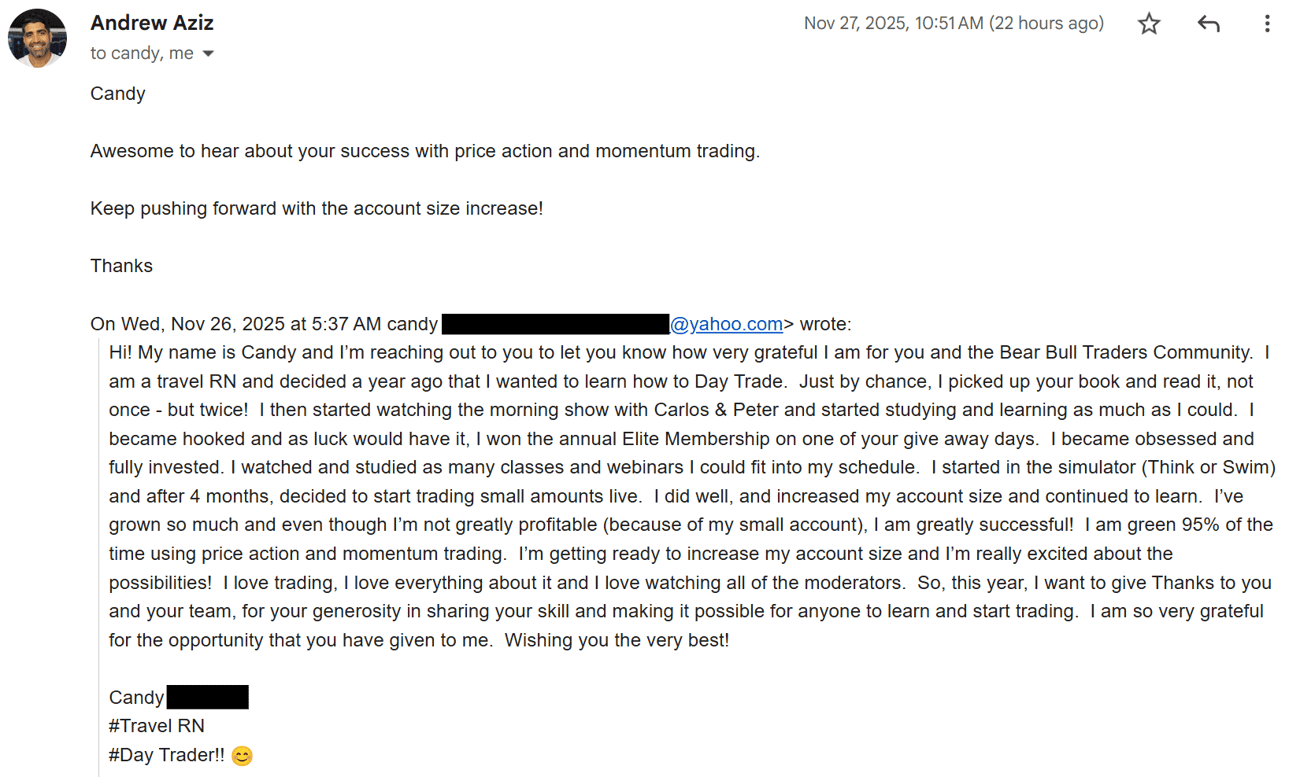
Task: Click the sender name Andrew Aziz
Action: coord(152,23)
